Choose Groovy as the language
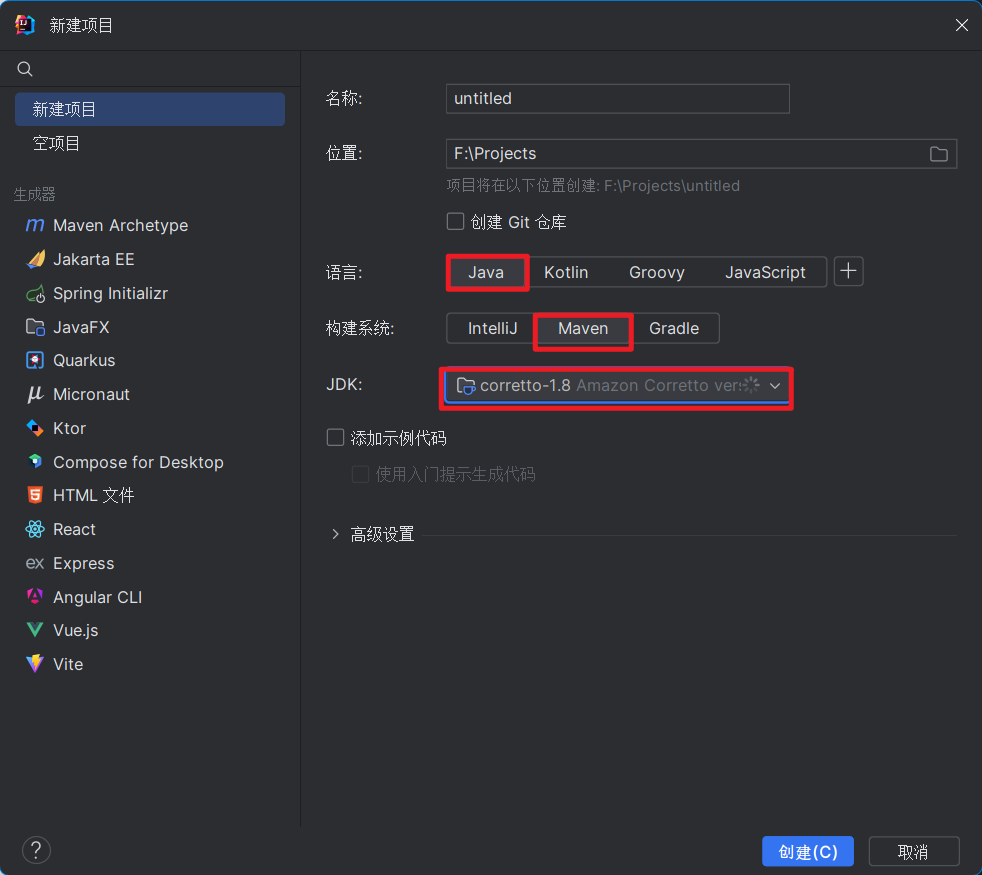Screen dimensions: 982x875 point(656,272)
